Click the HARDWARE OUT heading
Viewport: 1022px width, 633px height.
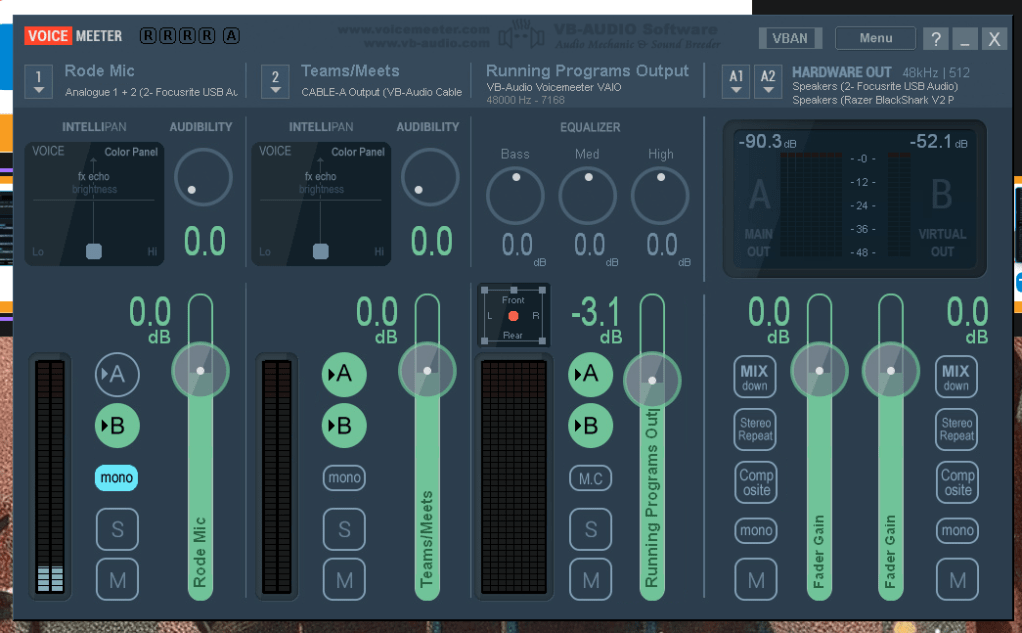[x=841, y=72]
